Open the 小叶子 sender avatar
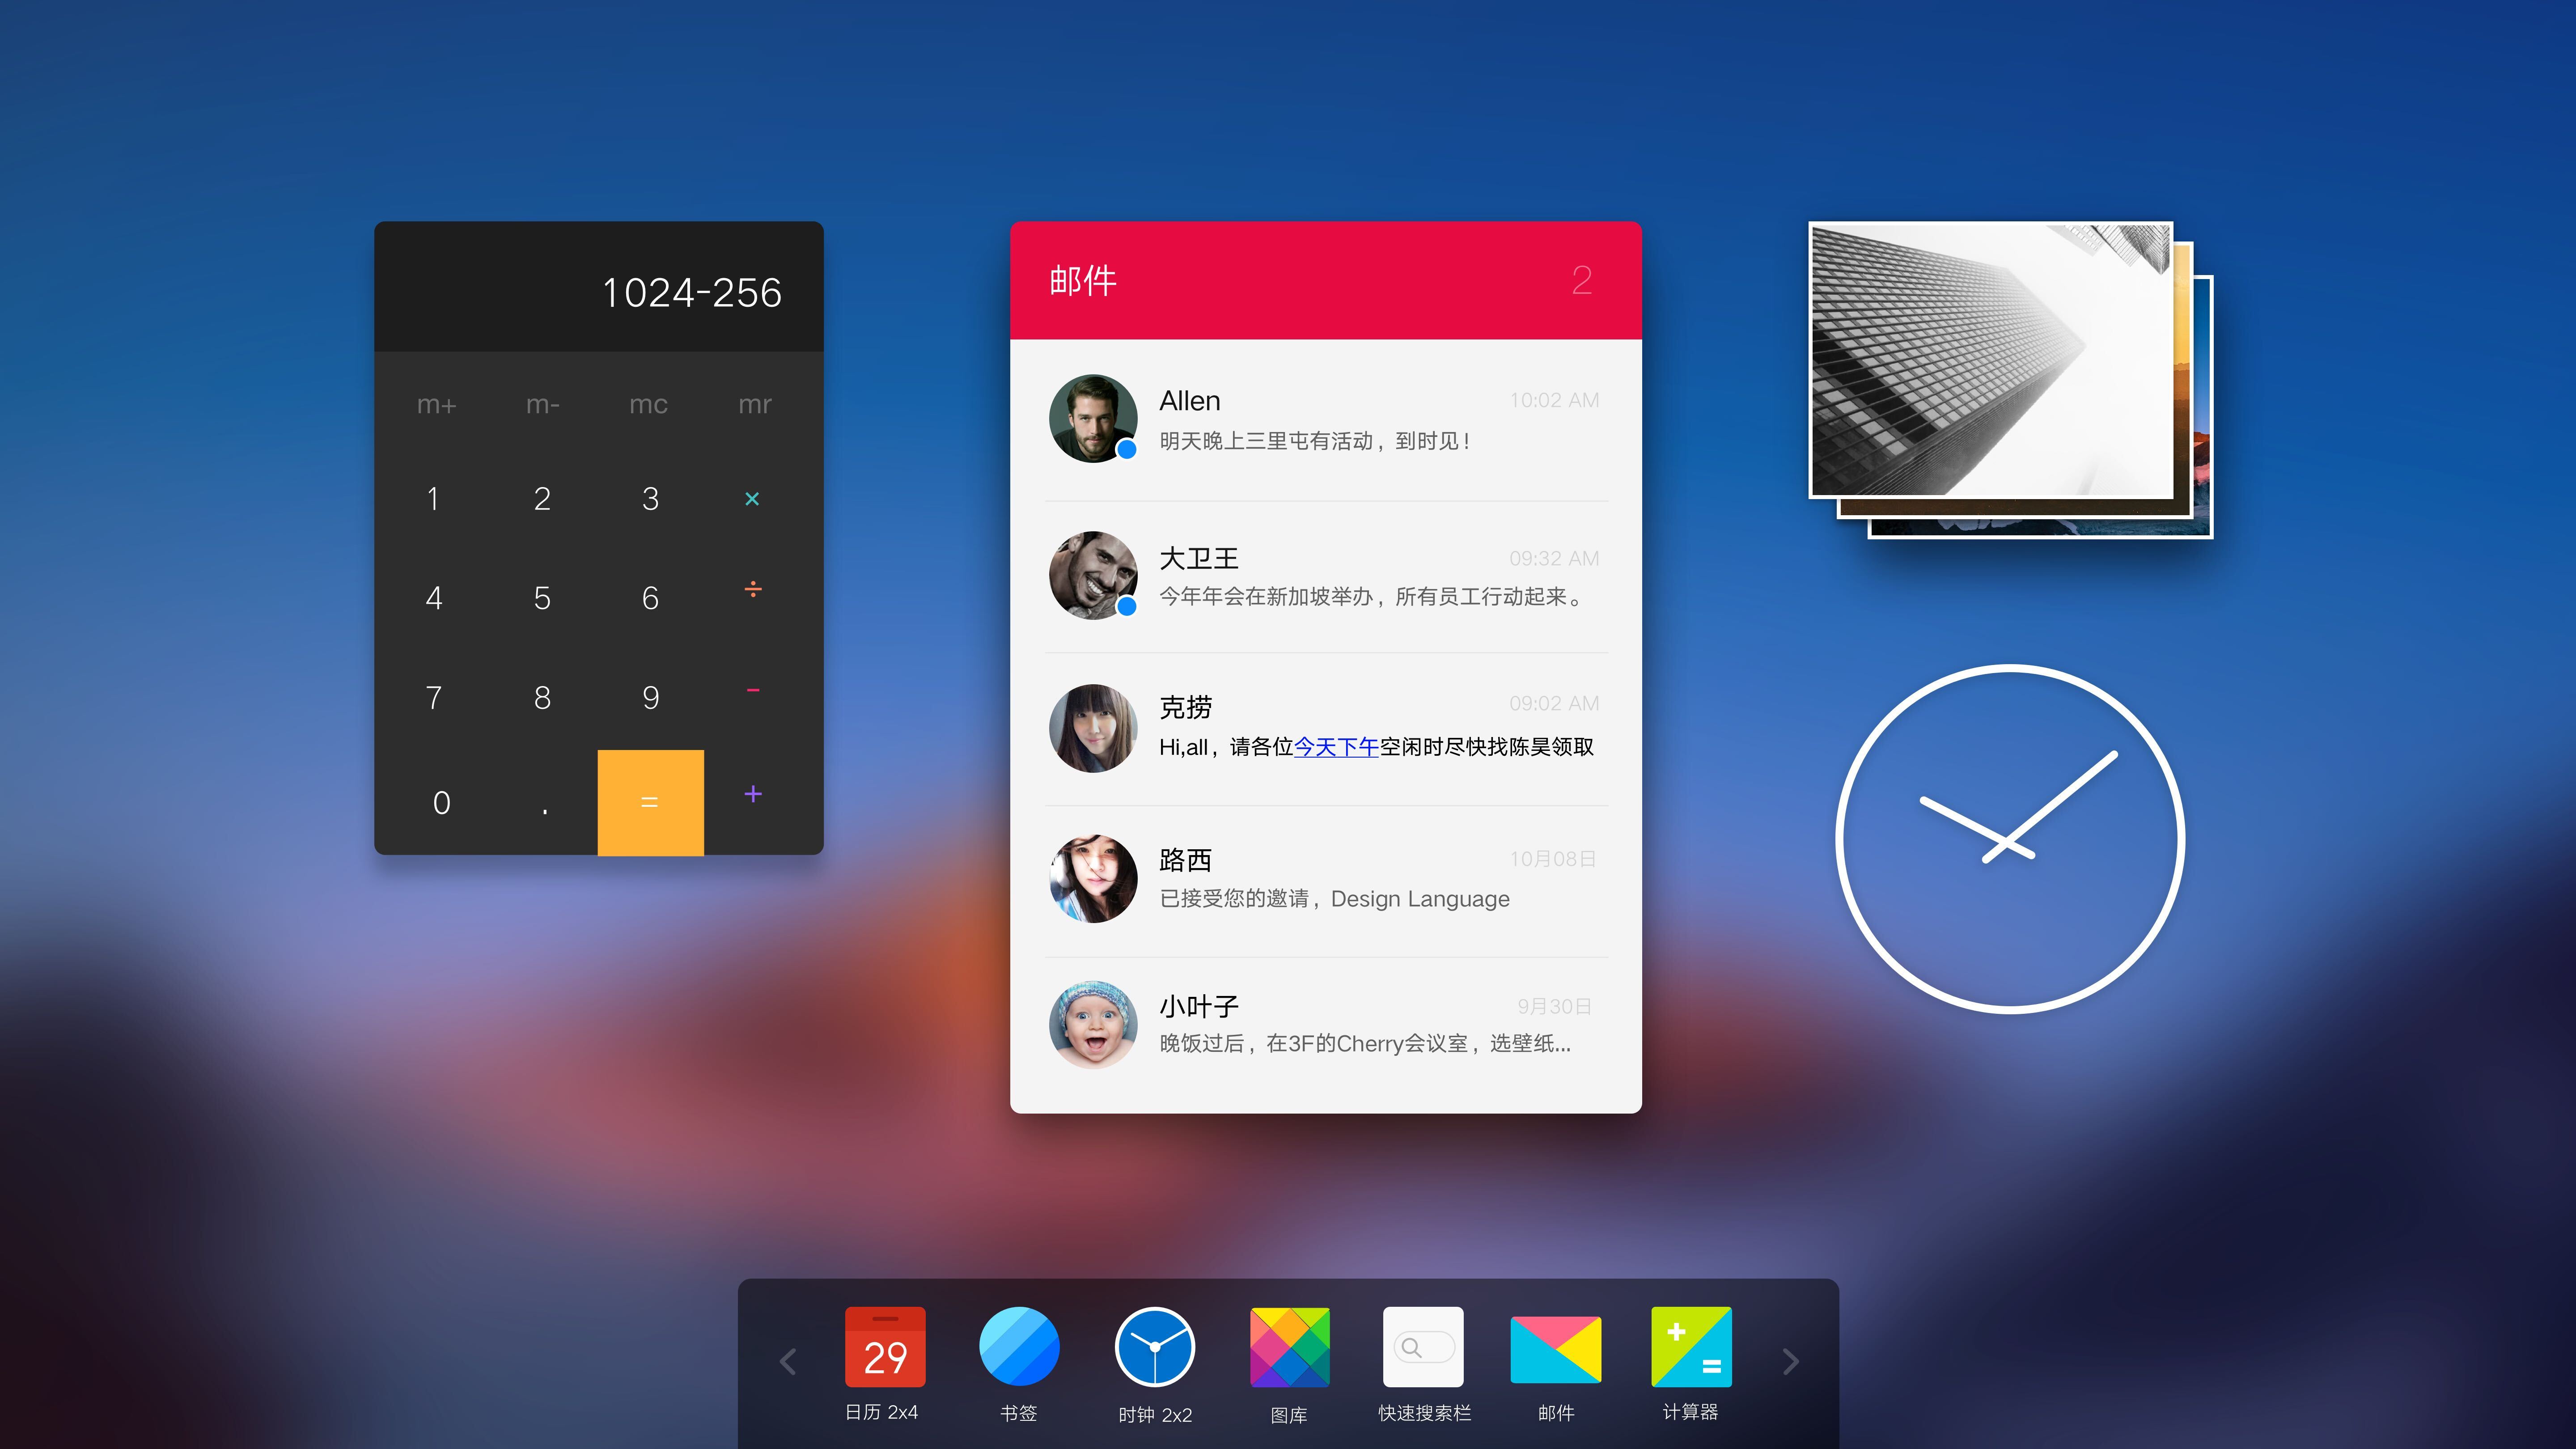 click(x=1093, y=1024)
